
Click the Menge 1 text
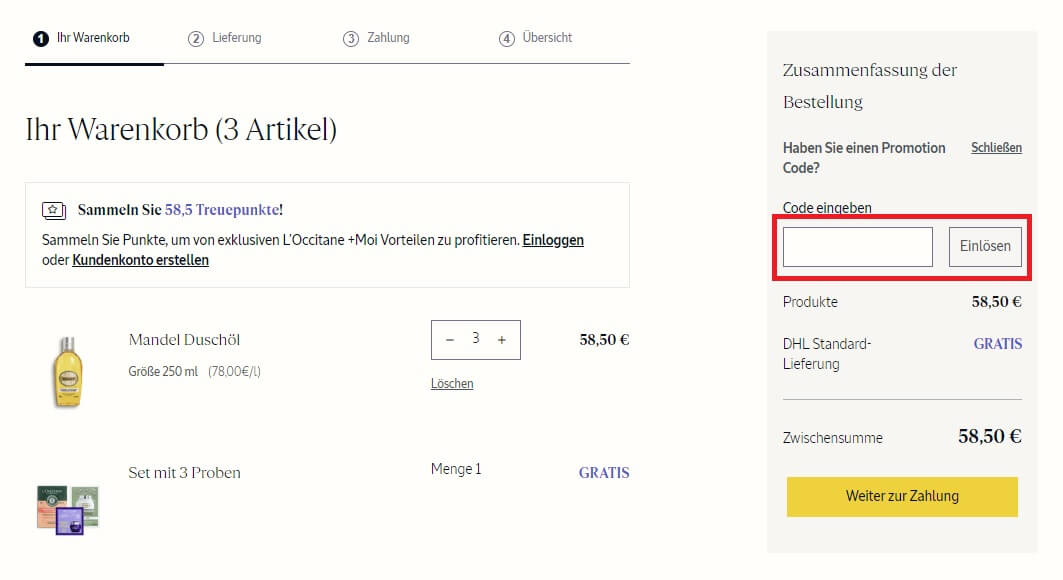456,469
